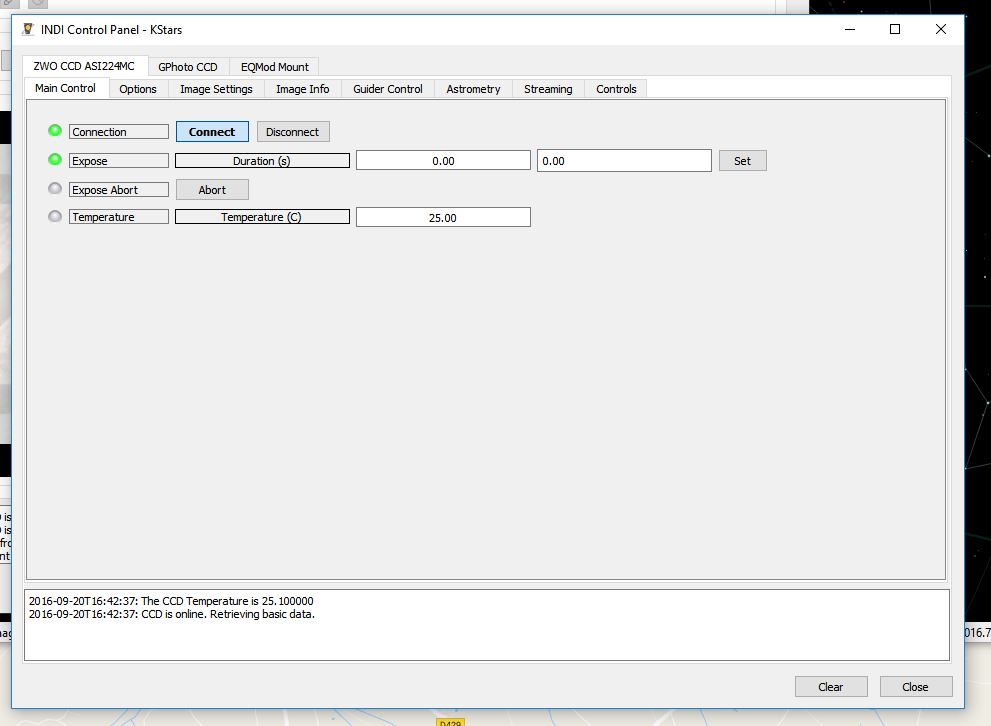This screenshot has height=726, width=991.
Task: Click the gray Expose Abort status light
Action: [x=55, y=188]
